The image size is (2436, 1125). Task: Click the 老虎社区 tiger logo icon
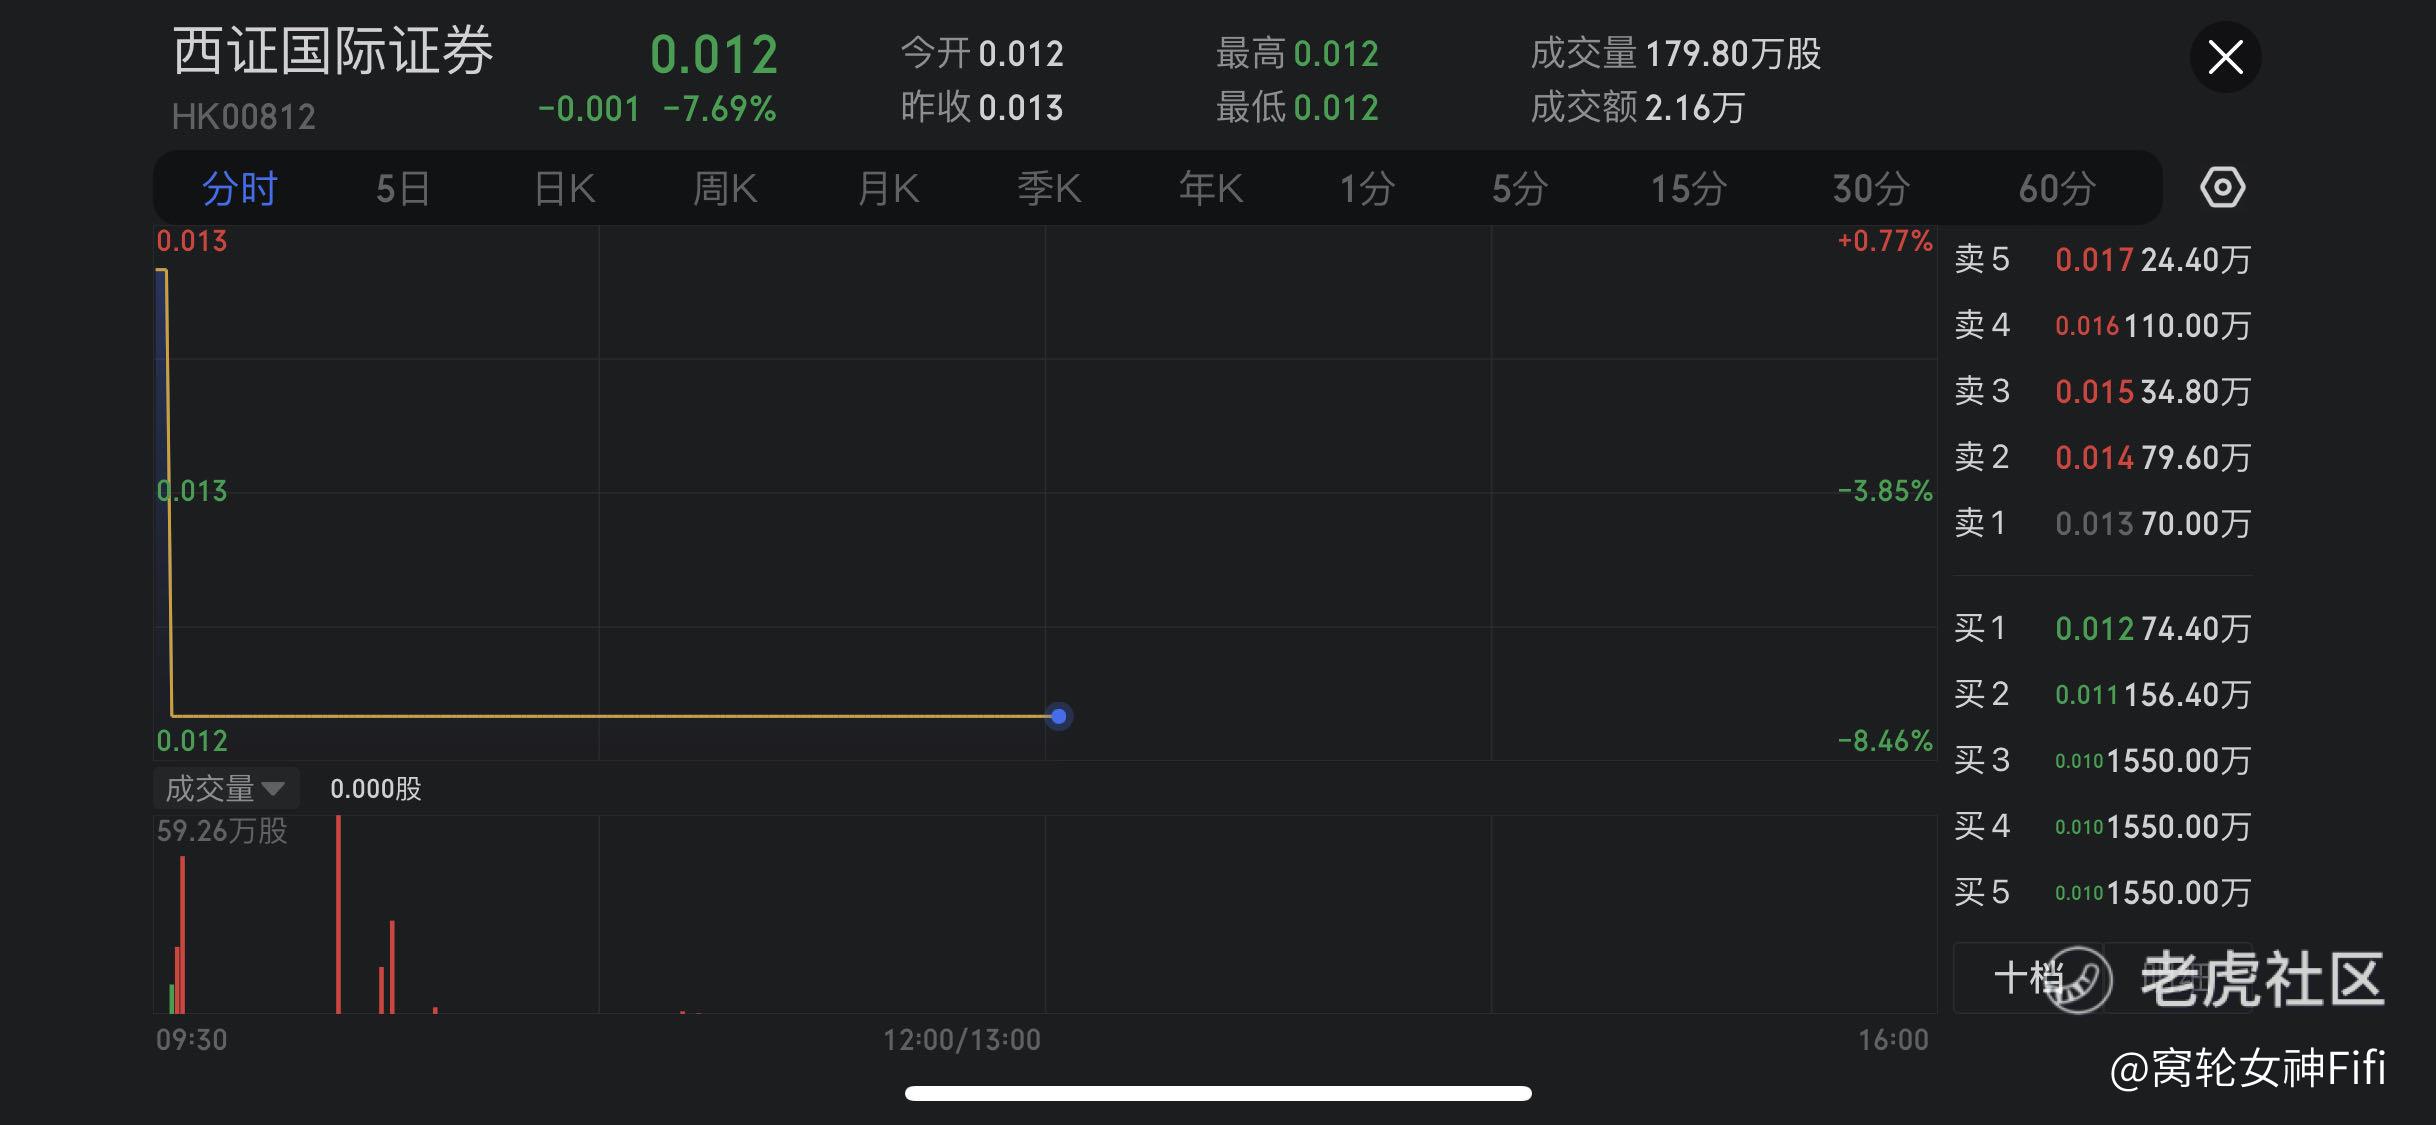(x=2078, y=980)
